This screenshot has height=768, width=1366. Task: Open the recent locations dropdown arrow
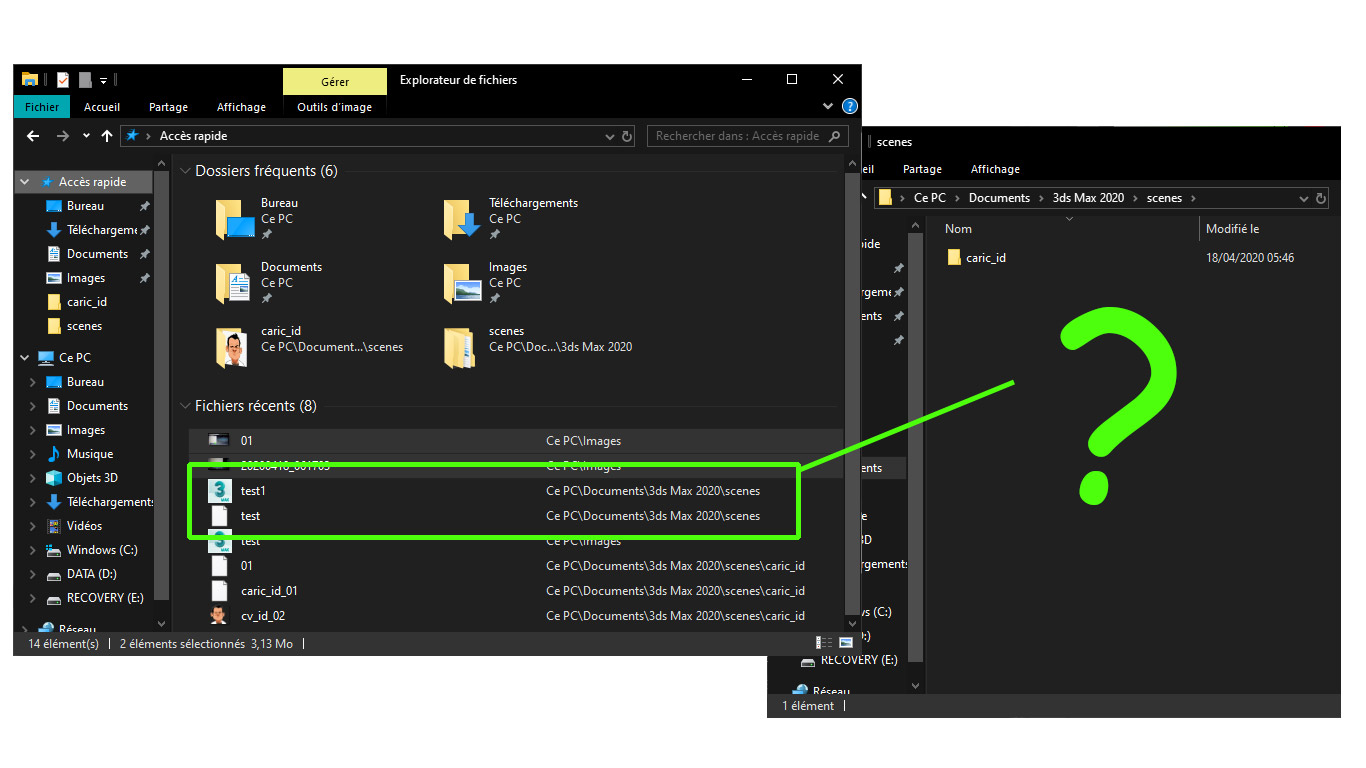click(86, 136)
